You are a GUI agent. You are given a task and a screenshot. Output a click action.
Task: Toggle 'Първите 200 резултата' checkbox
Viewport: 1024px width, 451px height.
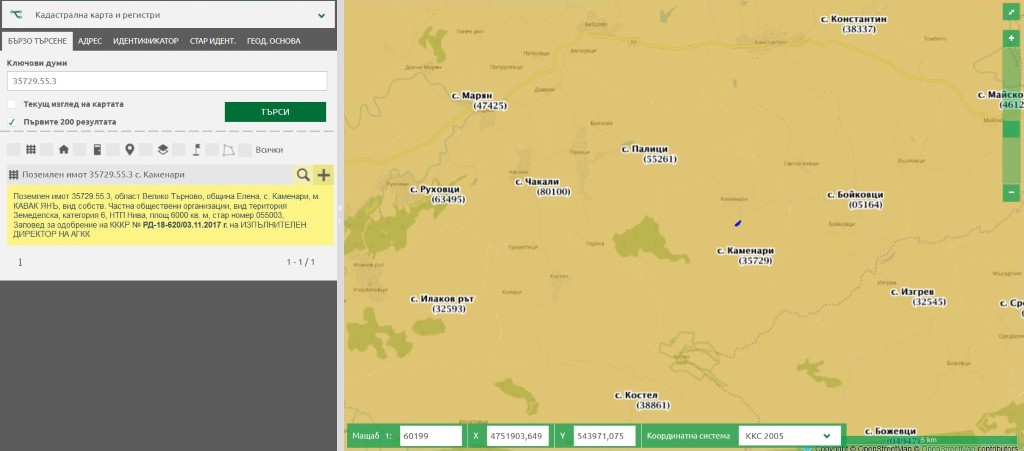[12, 122]
